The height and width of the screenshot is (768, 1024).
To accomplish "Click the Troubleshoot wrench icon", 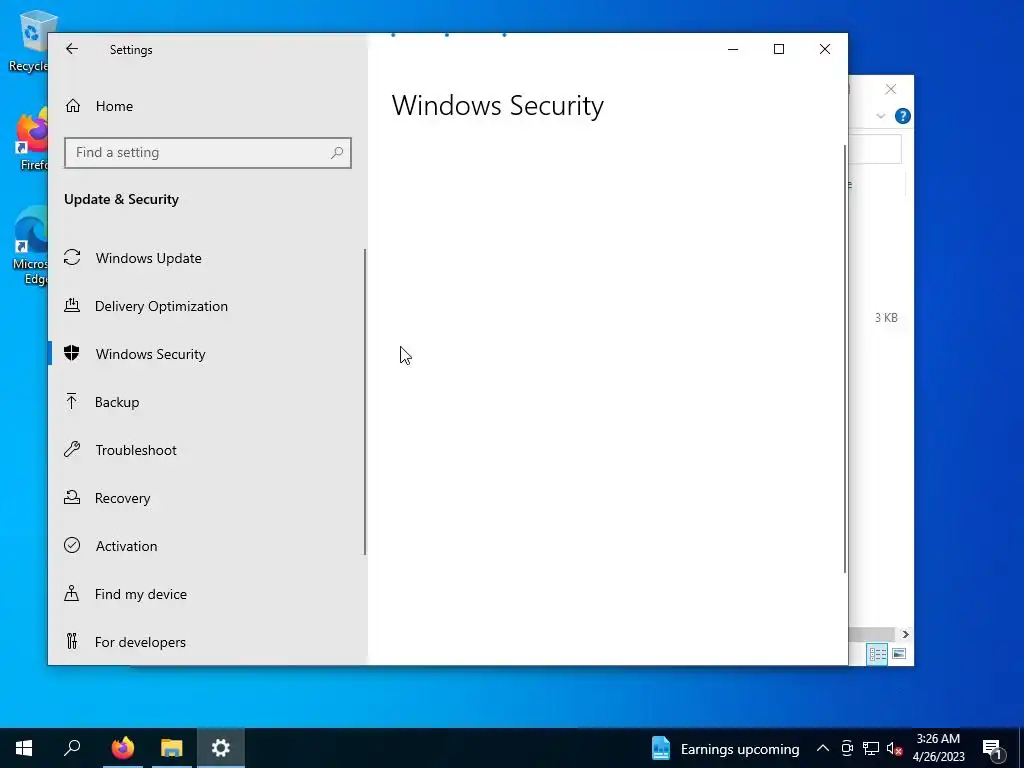I will (x=72, y=449).
